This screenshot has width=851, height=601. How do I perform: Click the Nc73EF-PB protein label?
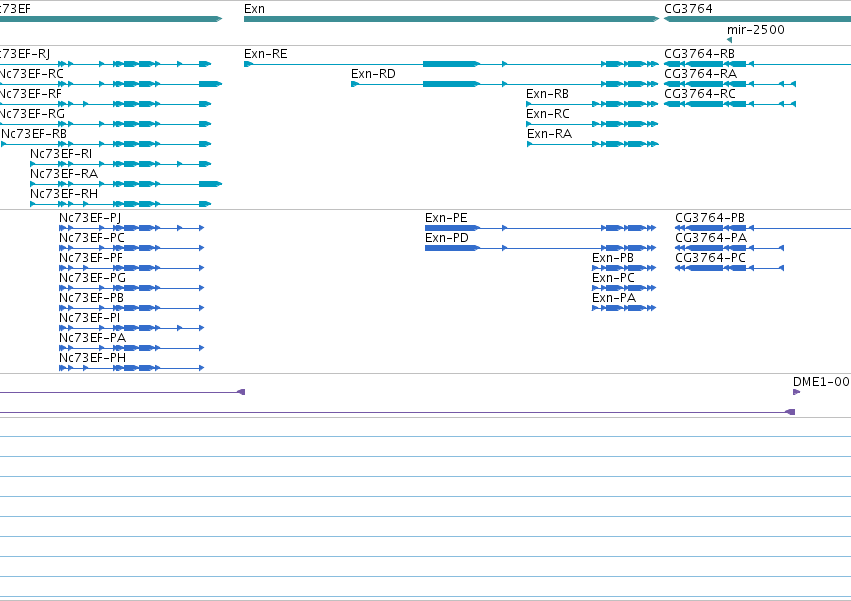pos(91,298)
